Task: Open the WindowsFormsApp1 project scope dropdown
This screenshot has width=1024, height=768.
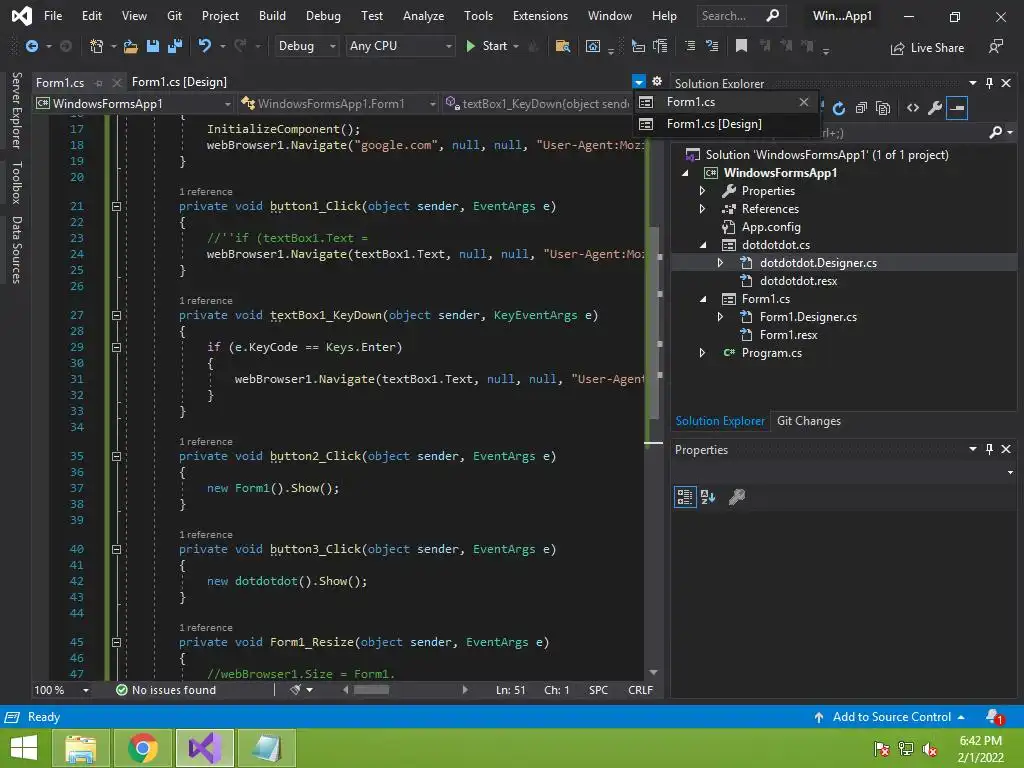Action: [x=134, y=104]
